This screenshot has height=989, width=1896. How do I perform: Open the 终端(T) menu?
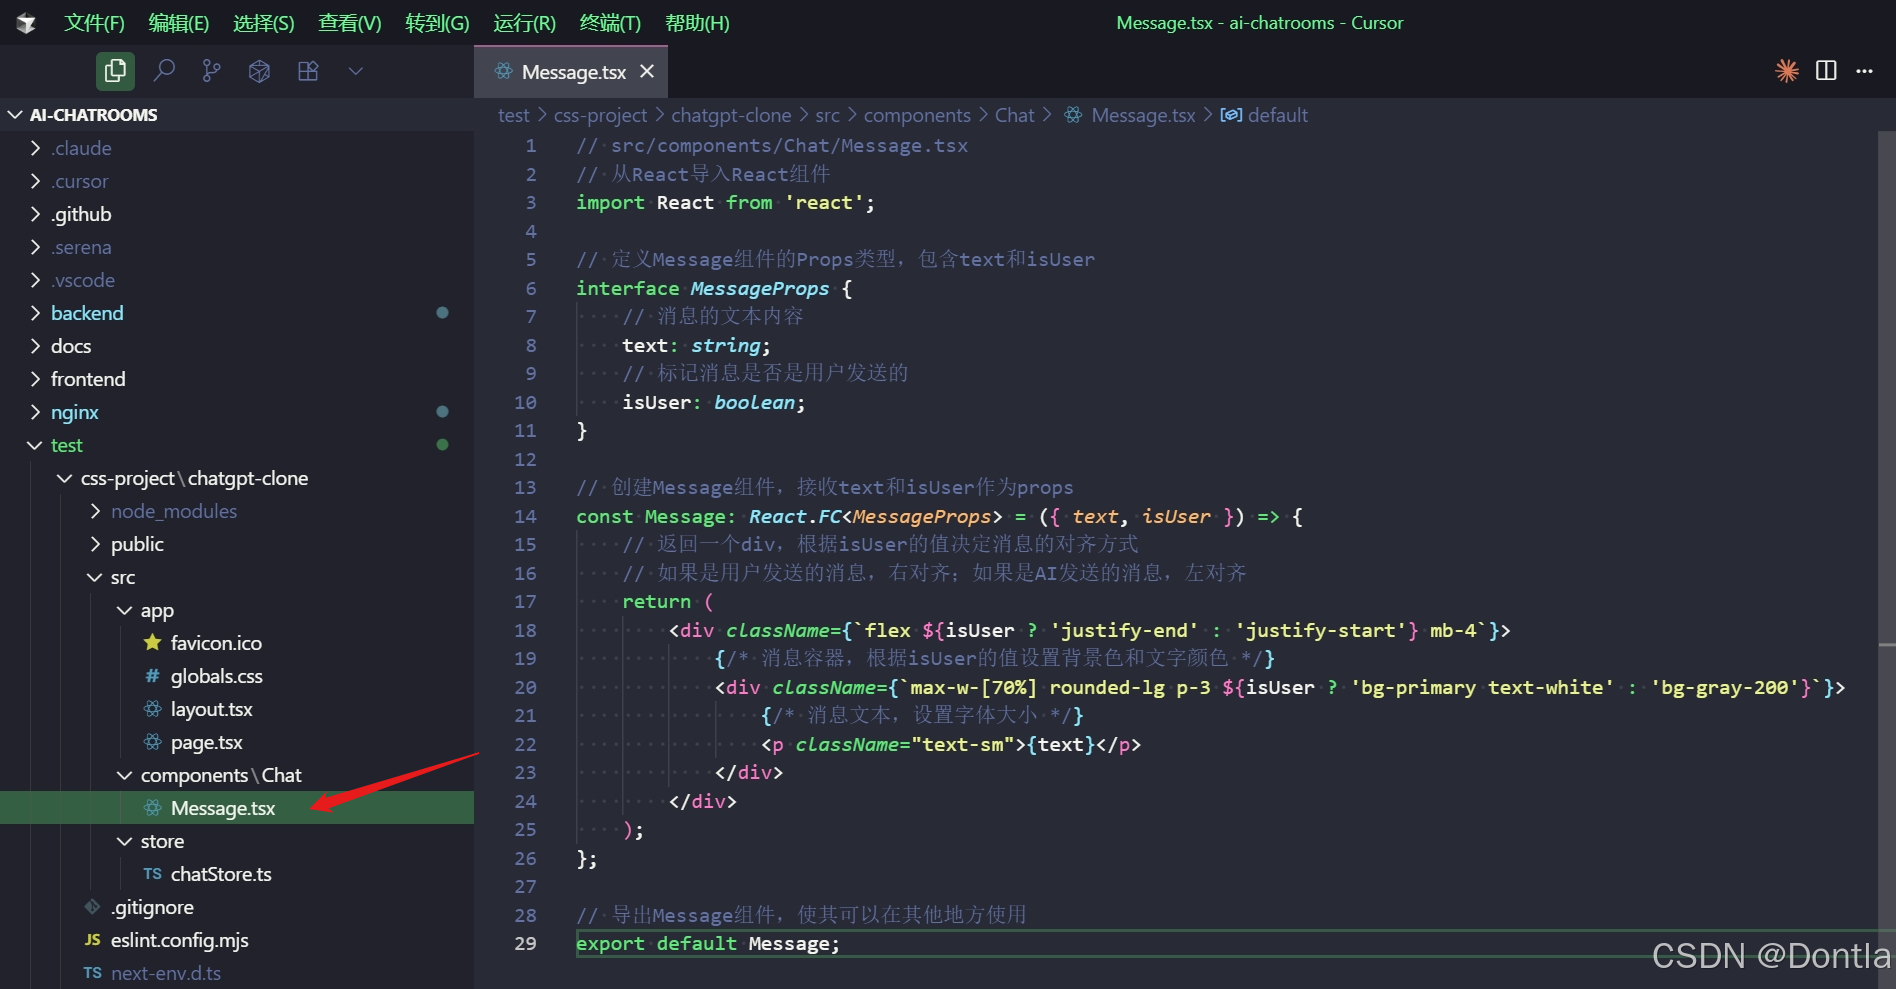coord(610,23)
